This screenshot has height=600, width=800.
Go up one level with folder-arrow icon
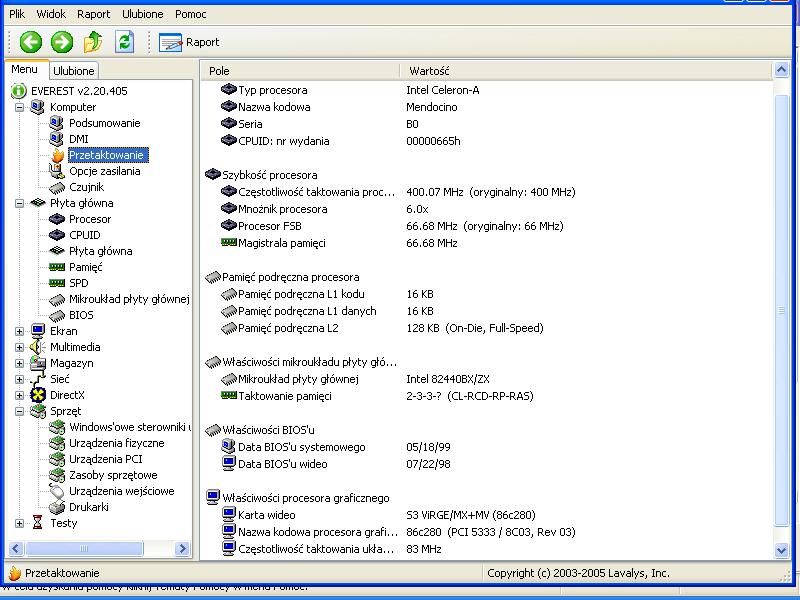click(x=93, y=42)
